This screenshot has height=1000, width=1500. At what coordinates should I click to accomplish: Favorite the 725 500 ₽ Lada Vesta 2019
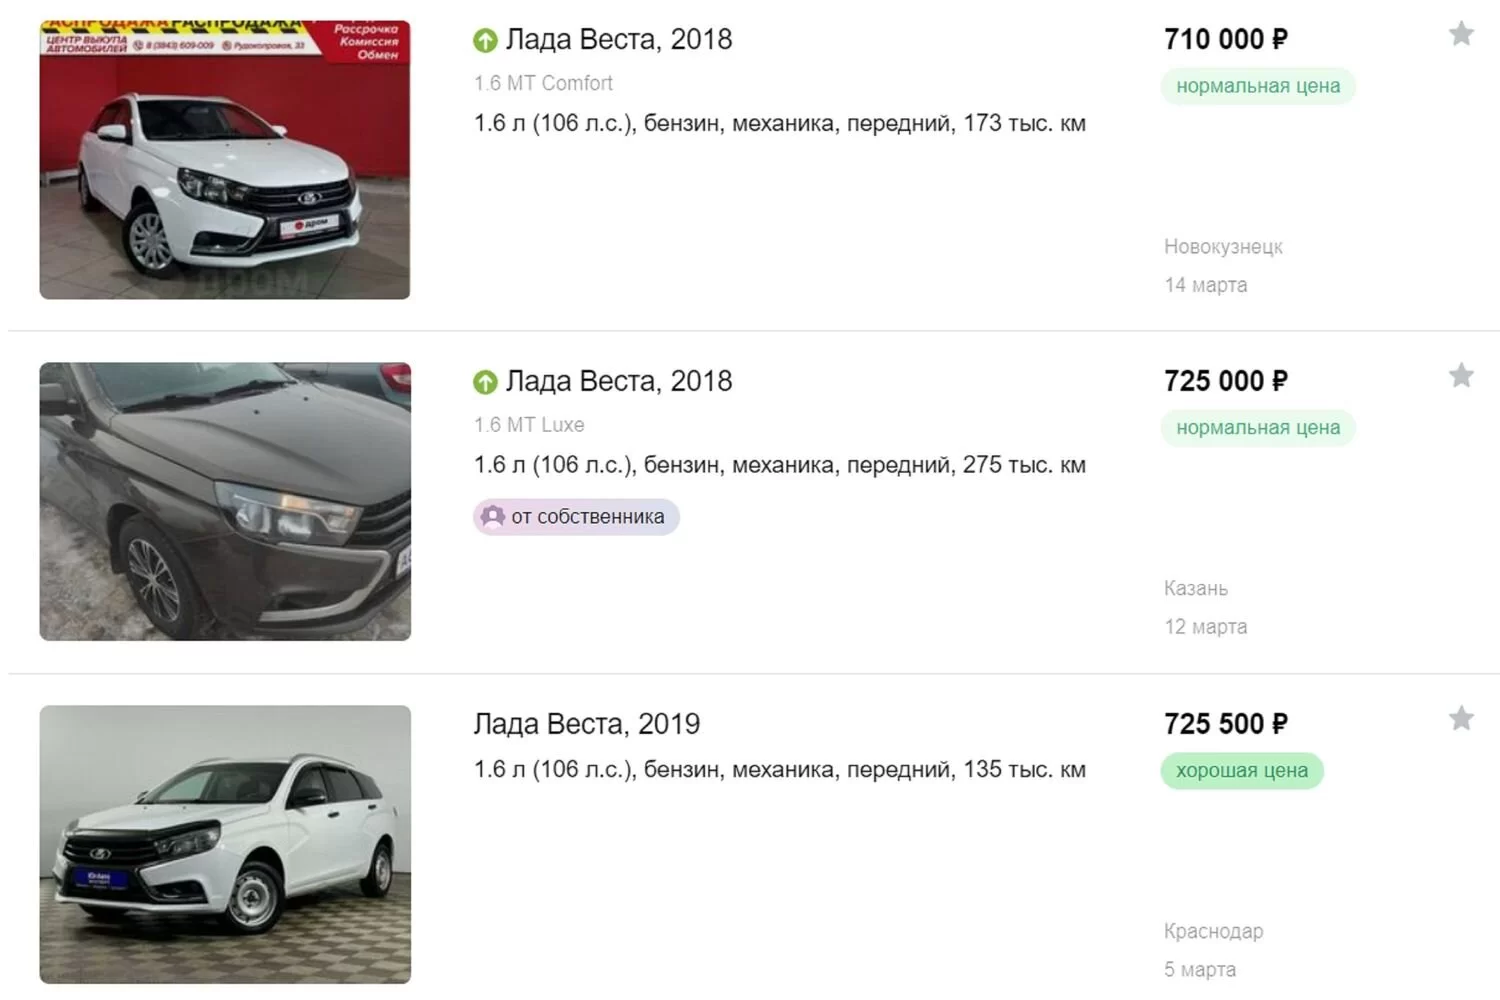[1461, 718]
